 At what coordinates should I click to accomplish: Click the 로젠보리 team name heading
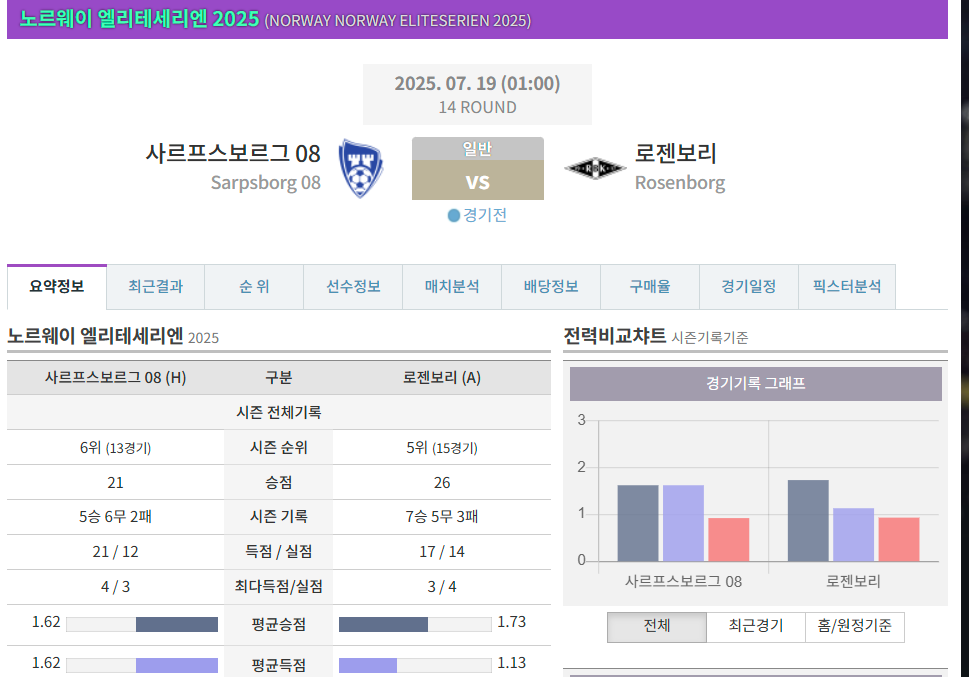coord(675,153)
